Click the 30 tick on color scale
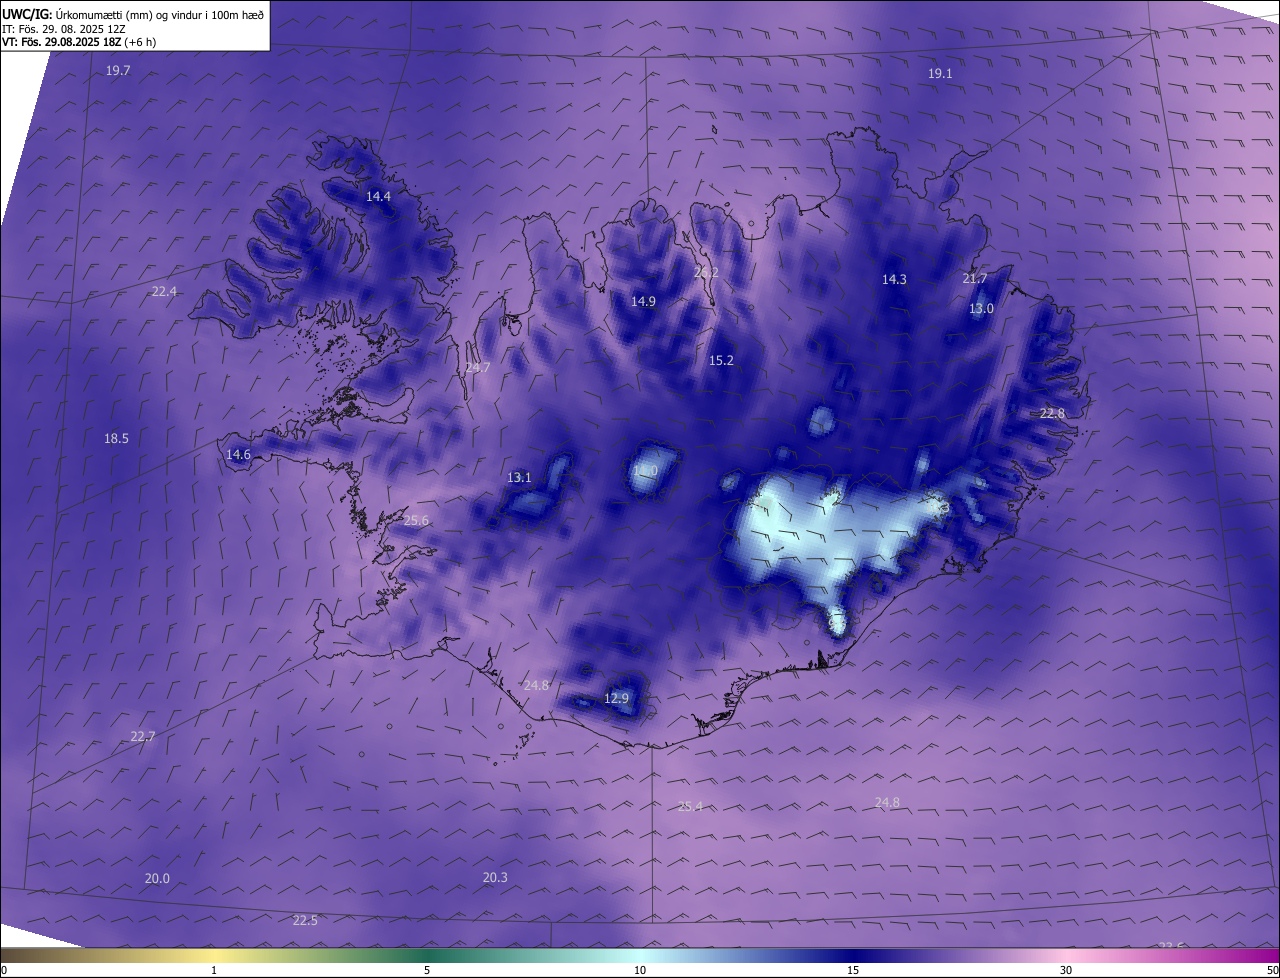 click(1066, 971)
